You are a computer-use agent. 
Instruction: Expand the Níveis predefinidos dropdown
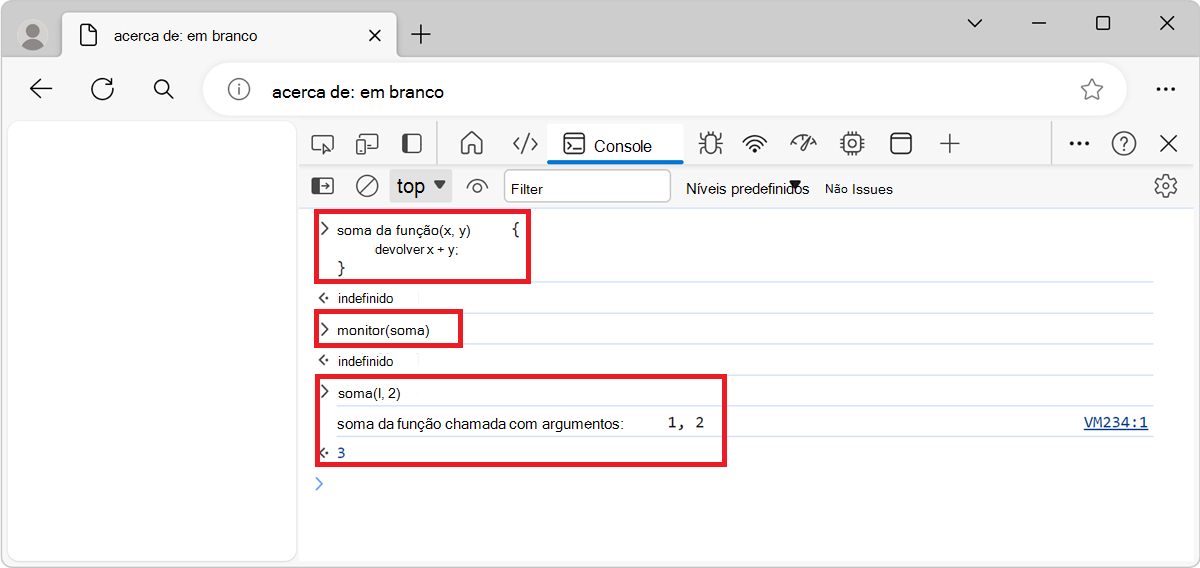[747, 188]
